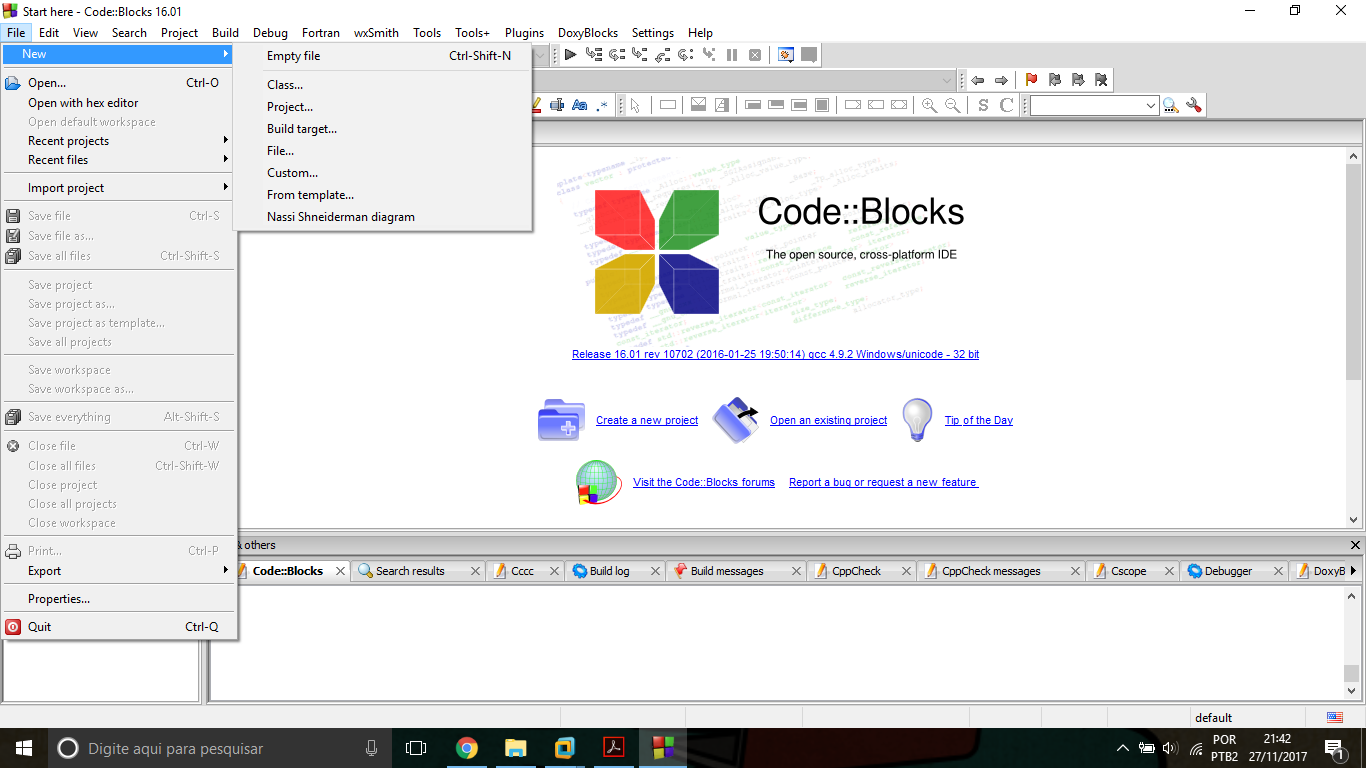Expand the Recent projects submenu
Viewport: 1366px width, 768px height.
(x=118, y=141)
